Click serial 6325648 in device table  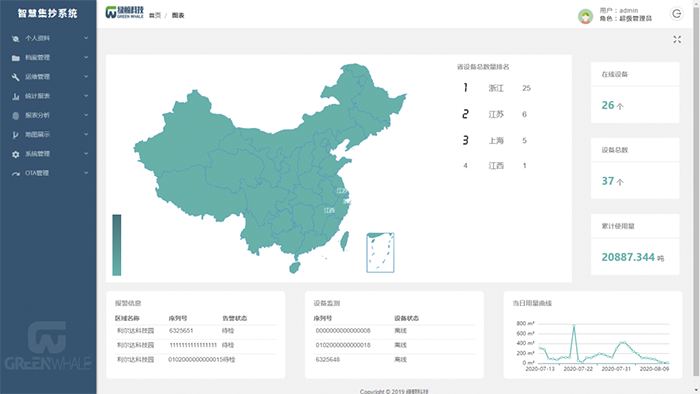point(327,359)
